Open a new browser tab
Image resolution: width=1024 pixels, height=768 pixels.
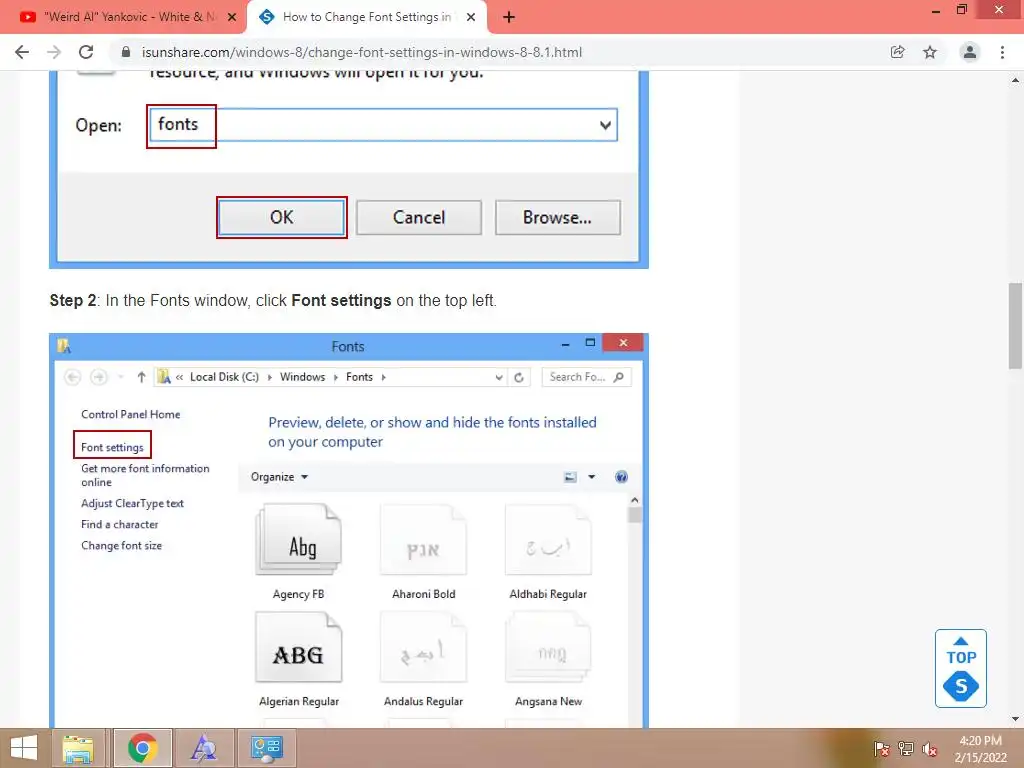(x=509, y=17)
